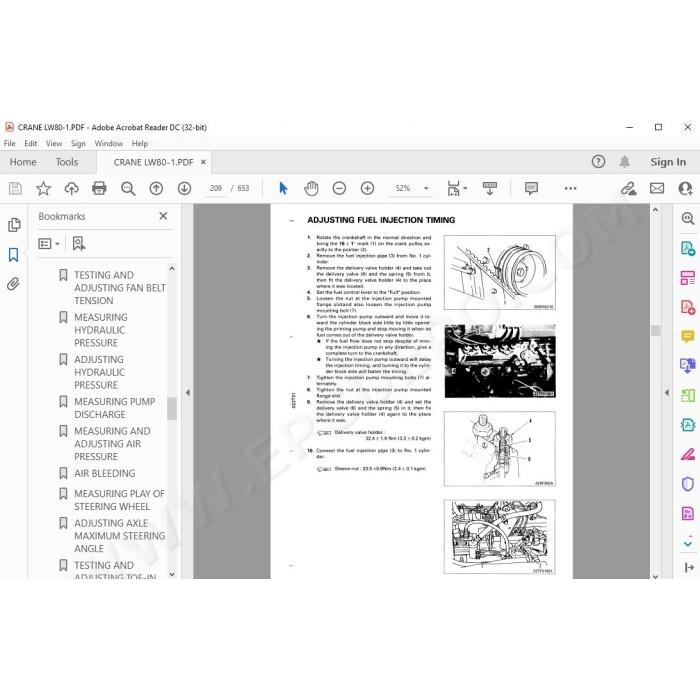The width and height of the screenshot is (700, 700).
Task: Go to next page arrow
Action: pyautogui.click(x=184, y=188)
